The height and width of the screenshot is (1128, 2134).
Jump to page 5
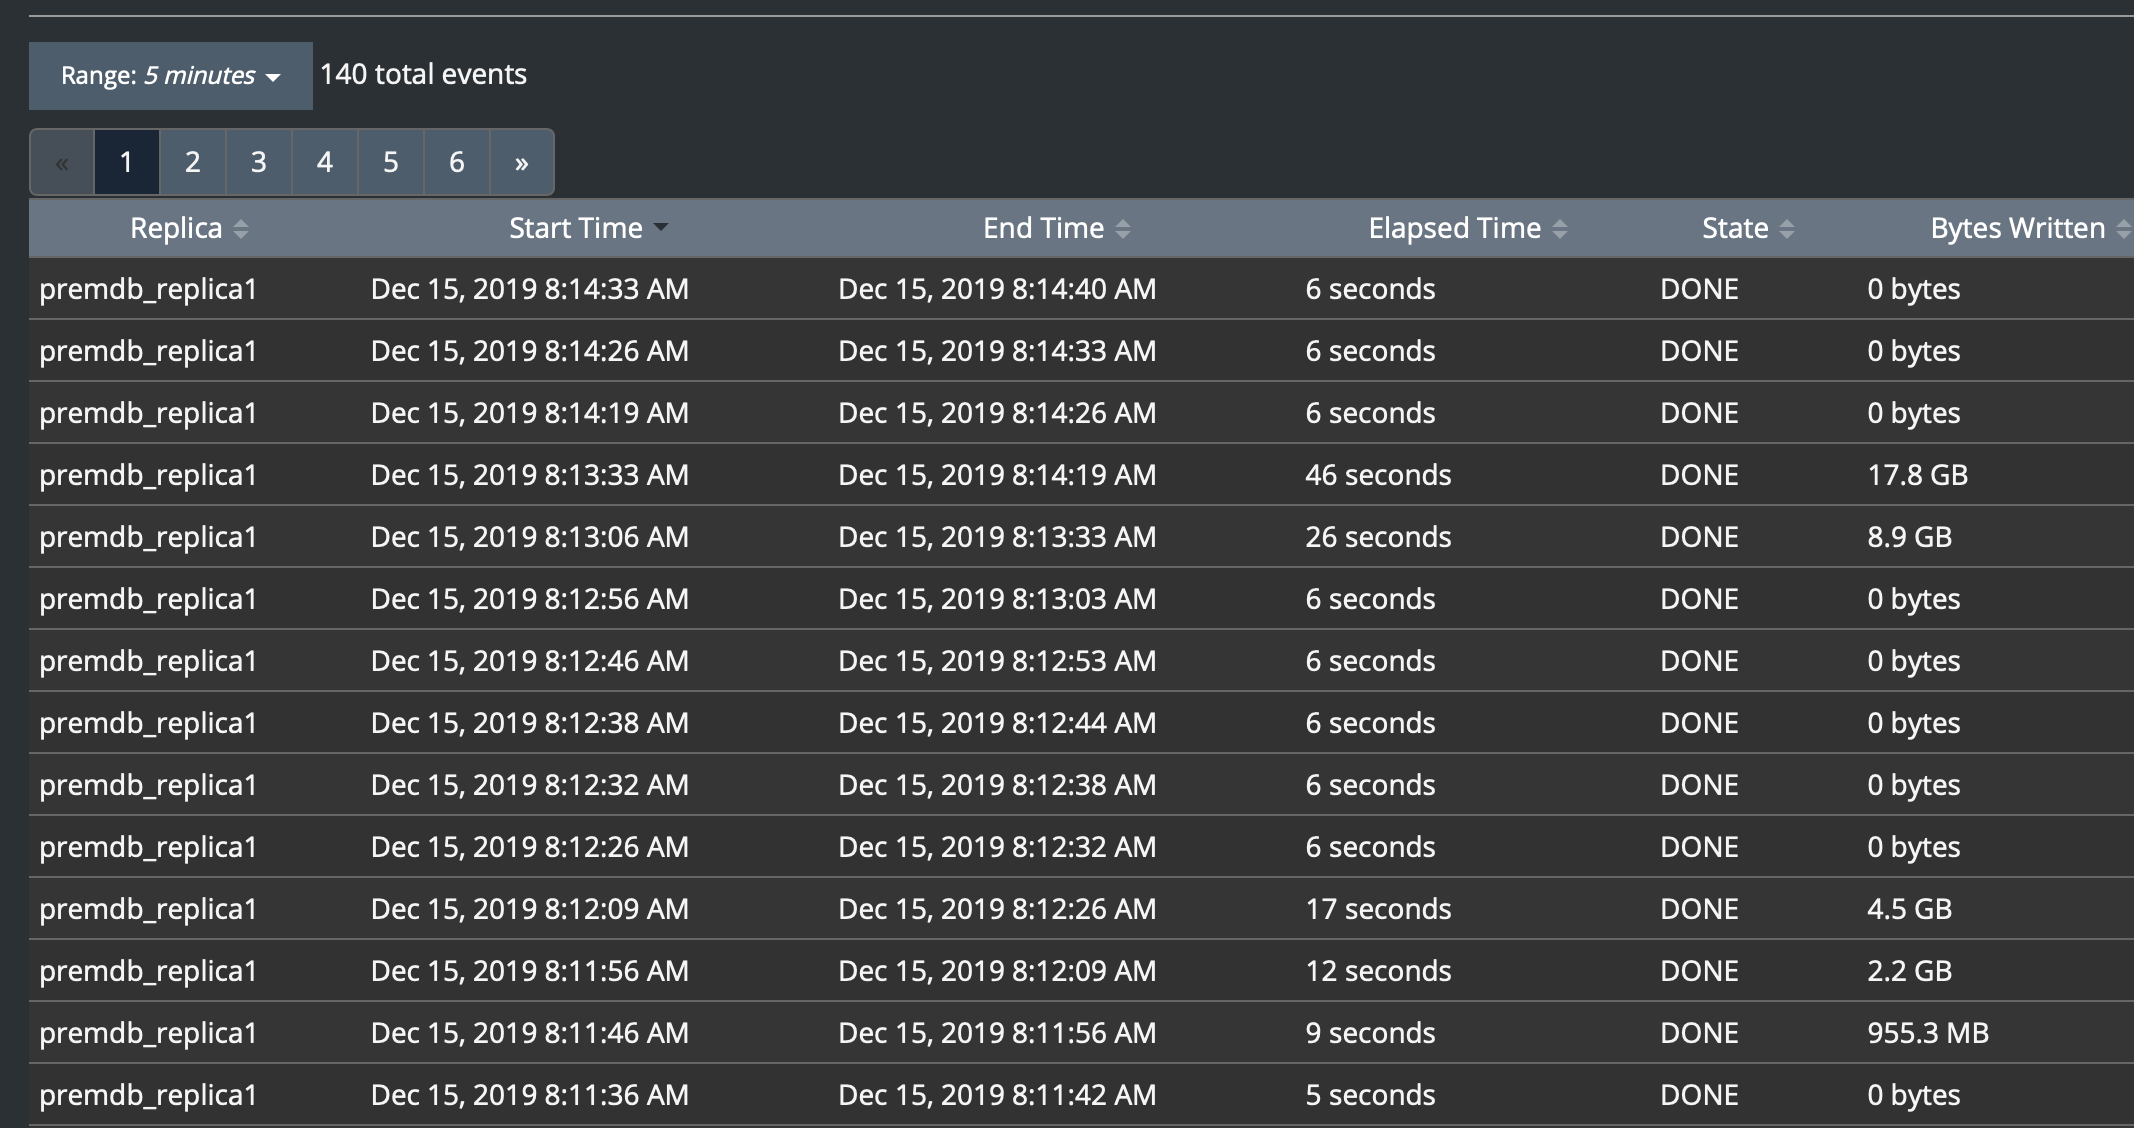(391, 163)
